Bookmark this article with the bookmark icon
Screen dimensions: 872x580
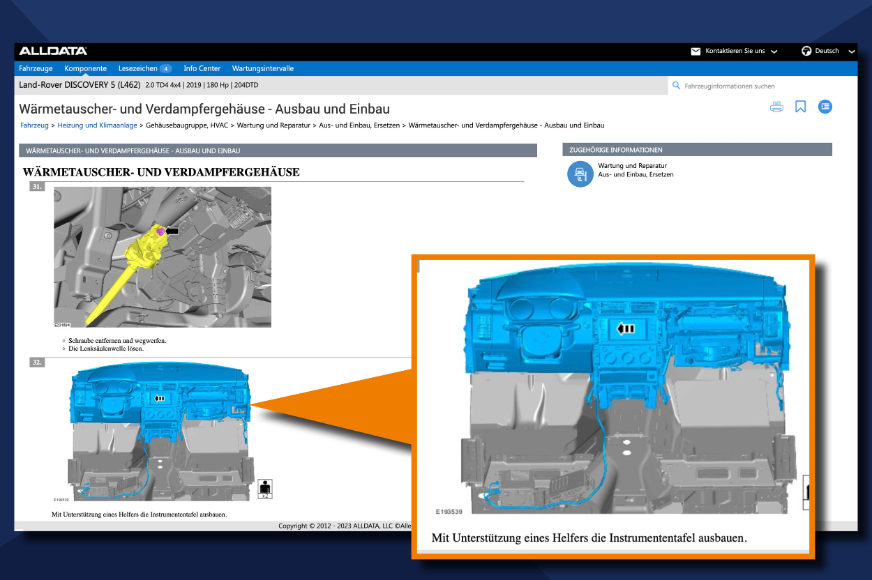(800, 107)
